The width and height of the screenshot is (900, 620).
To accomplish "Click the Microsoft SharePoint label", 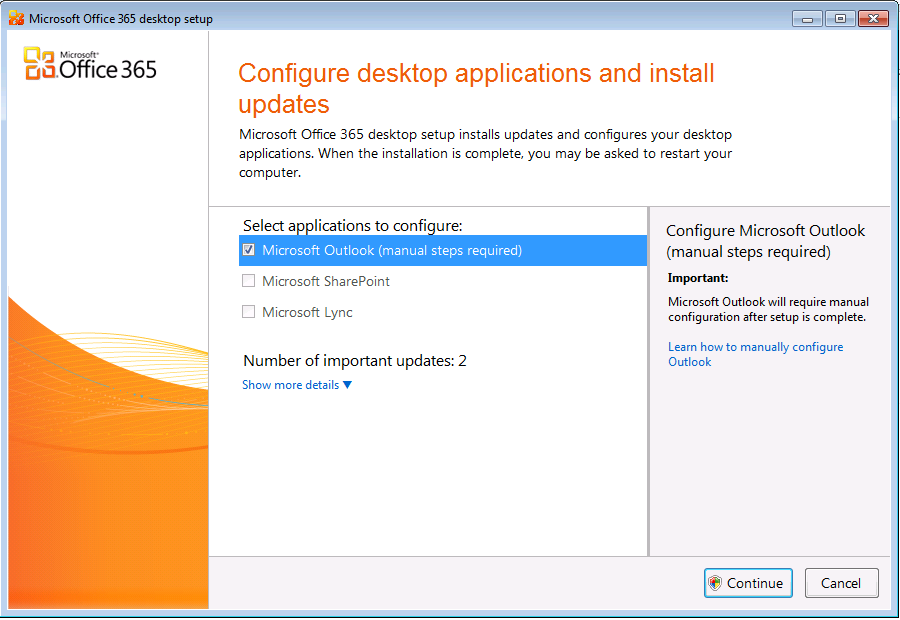I will pyautogui.click(x=326, y=281).
